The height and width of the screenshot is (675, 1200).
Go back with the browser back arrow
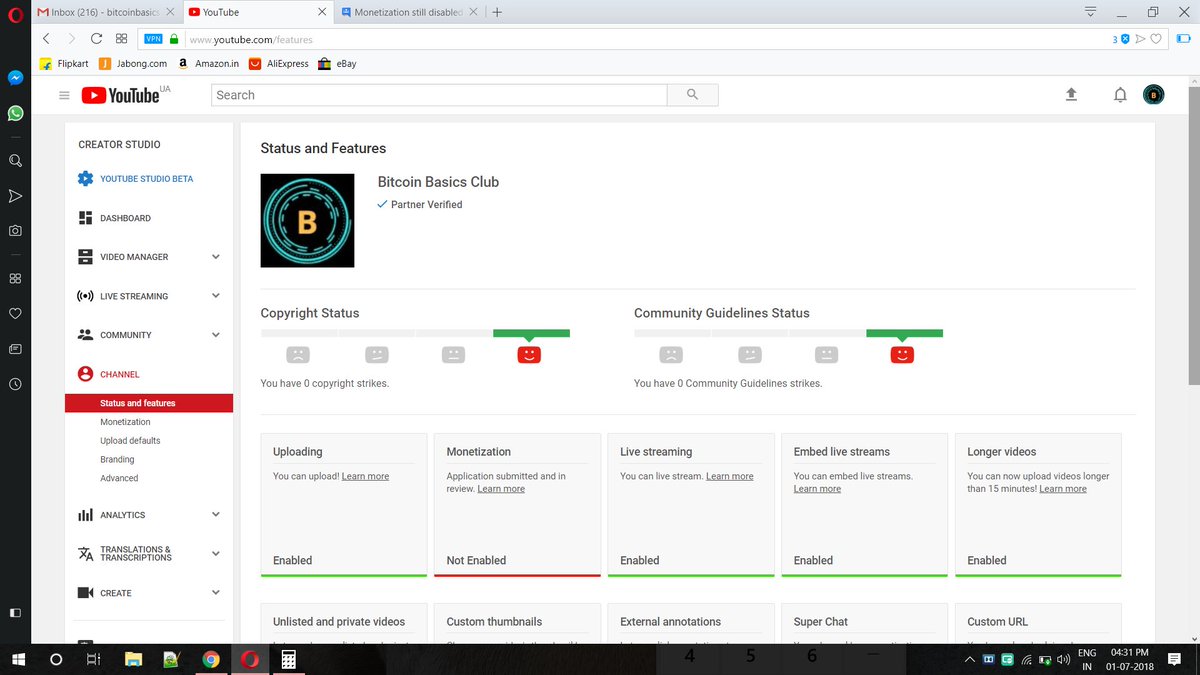46,39
